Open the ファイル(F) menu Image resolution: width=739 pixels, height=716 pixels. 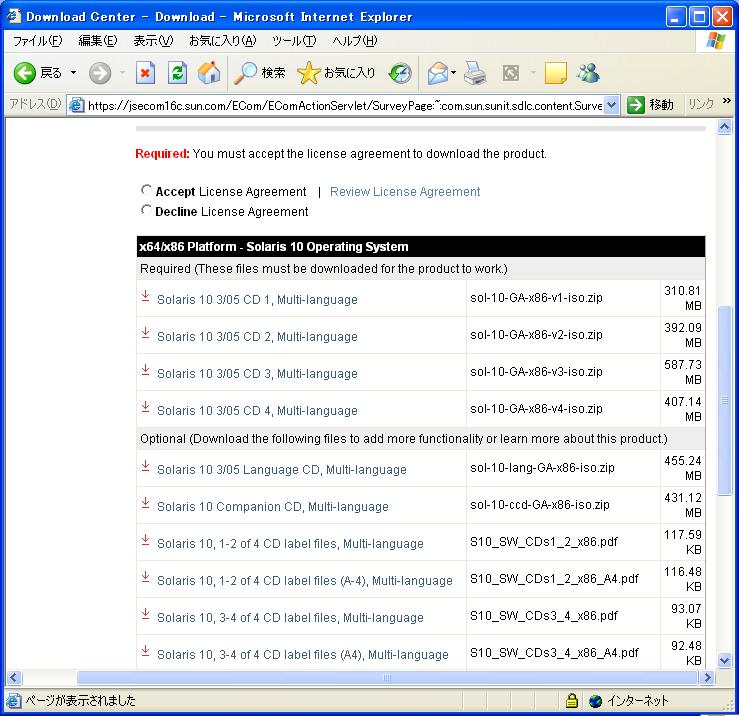click(37, 41)
